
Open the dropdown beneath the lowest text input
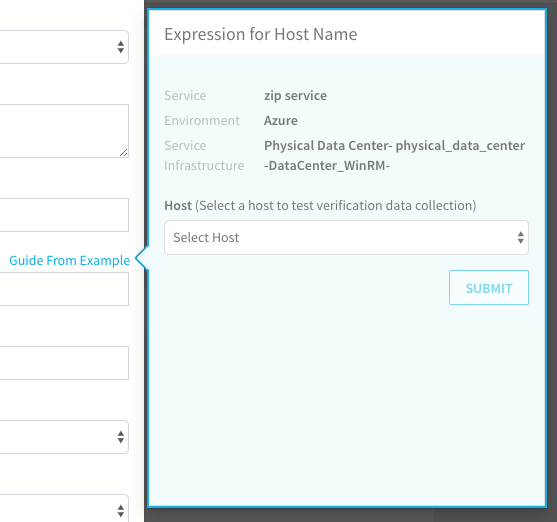coord(64,437)
